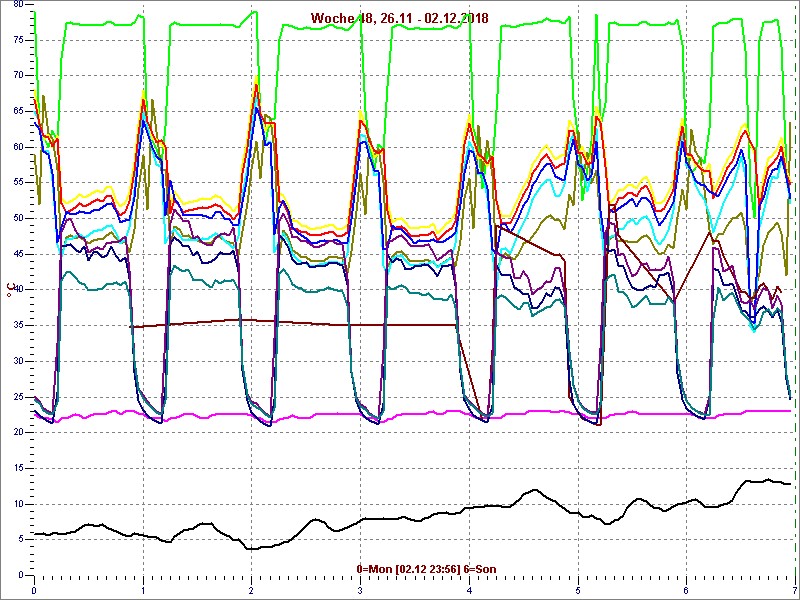Click the 3 tick label on the x-axis

coord(360,590)
